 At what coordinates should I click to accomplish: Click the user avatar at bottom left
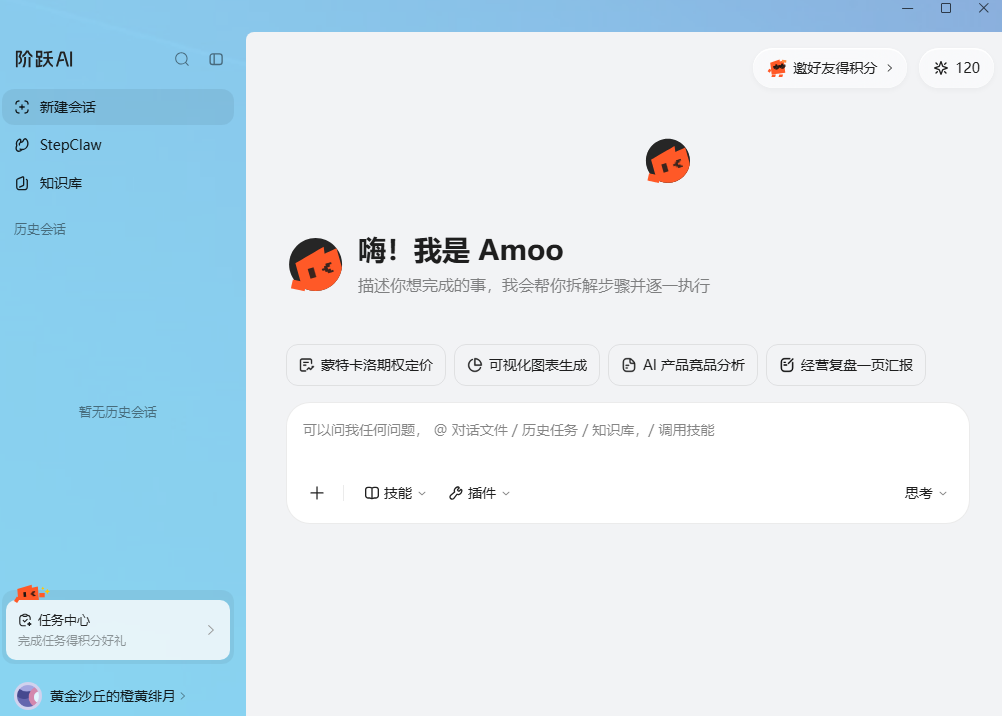(28, 696)
